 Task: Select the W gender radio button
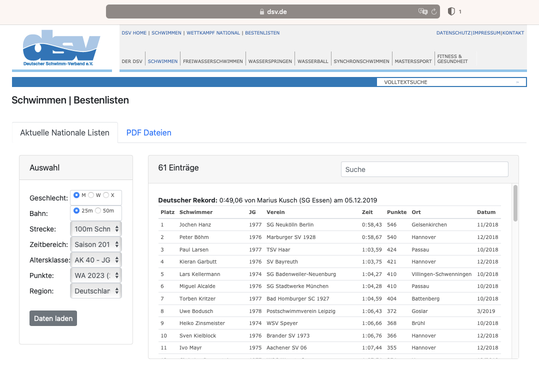coord(91,195)
